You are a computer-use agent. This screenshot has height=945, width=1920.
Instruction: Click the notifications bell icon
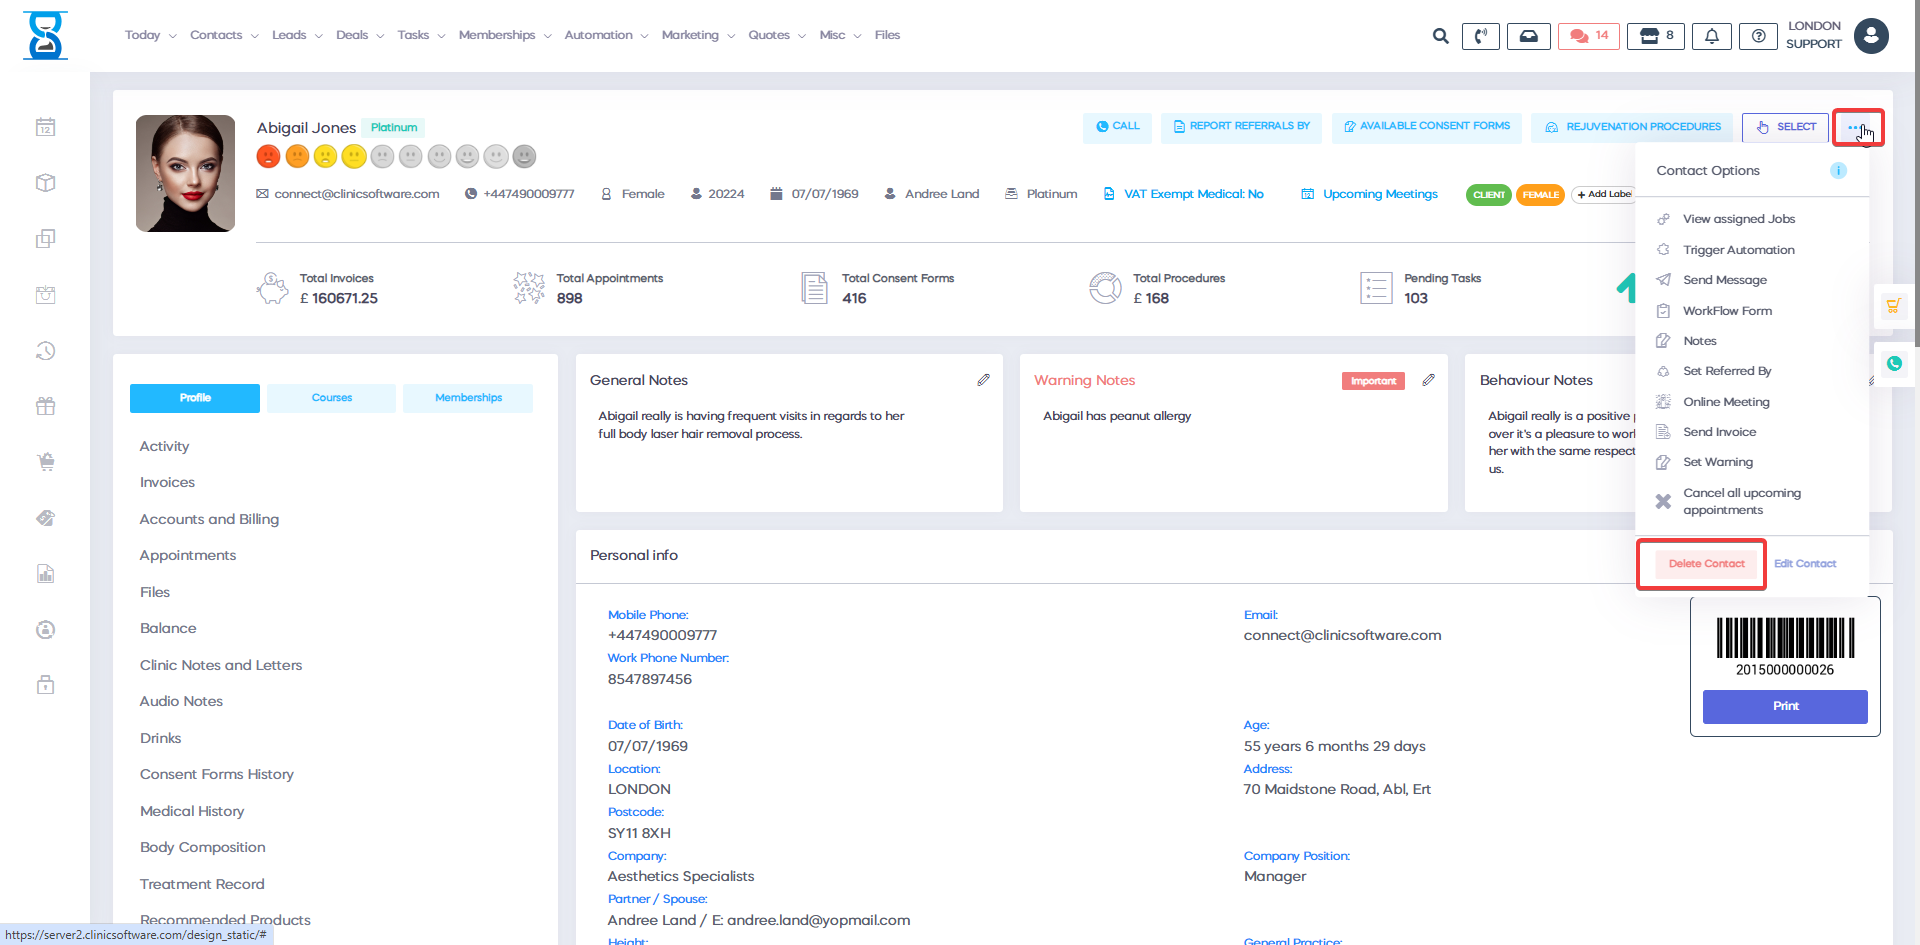coord(1711,36)
